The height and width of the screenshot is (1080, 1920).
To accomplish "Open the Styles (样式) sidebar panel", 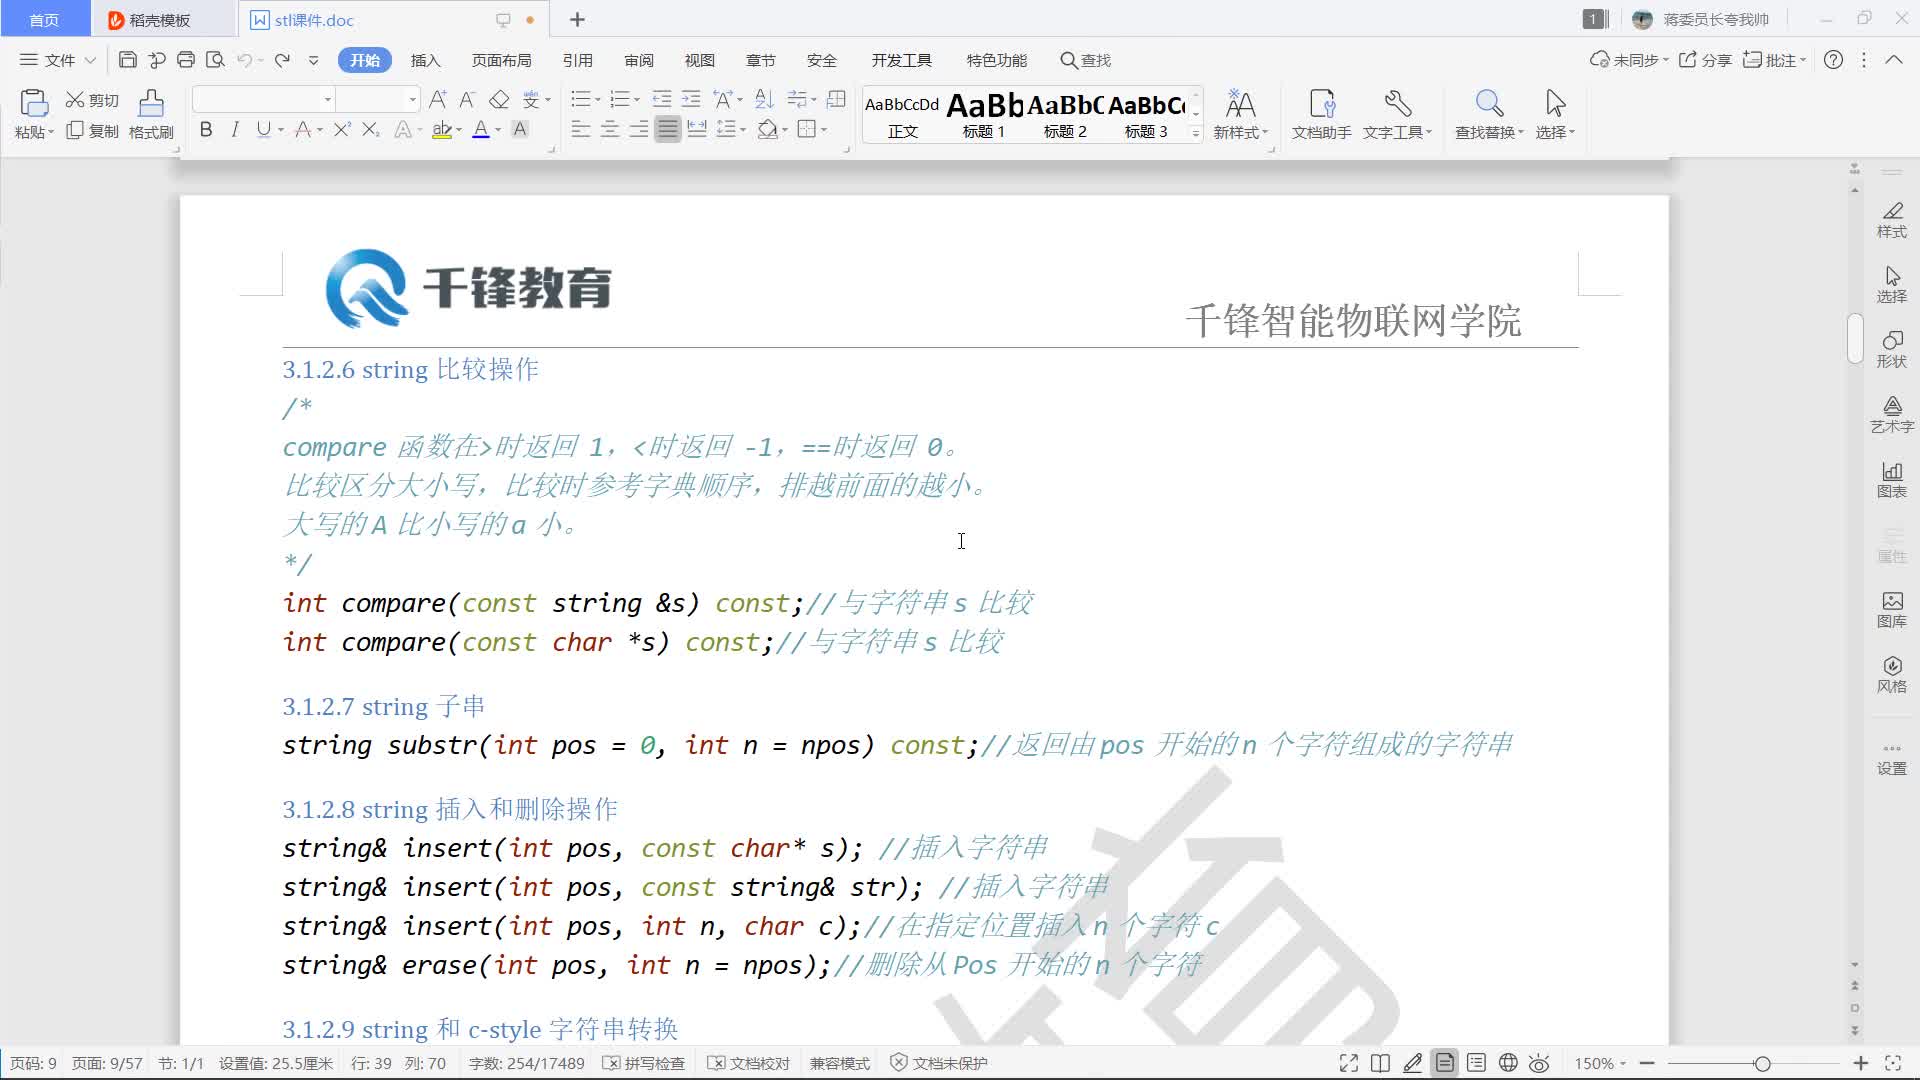I will (1891, 220).
